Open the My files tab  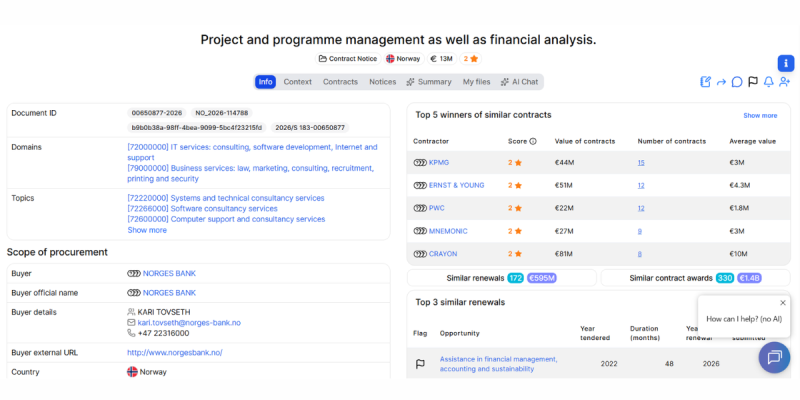click(x=477, y=82)
